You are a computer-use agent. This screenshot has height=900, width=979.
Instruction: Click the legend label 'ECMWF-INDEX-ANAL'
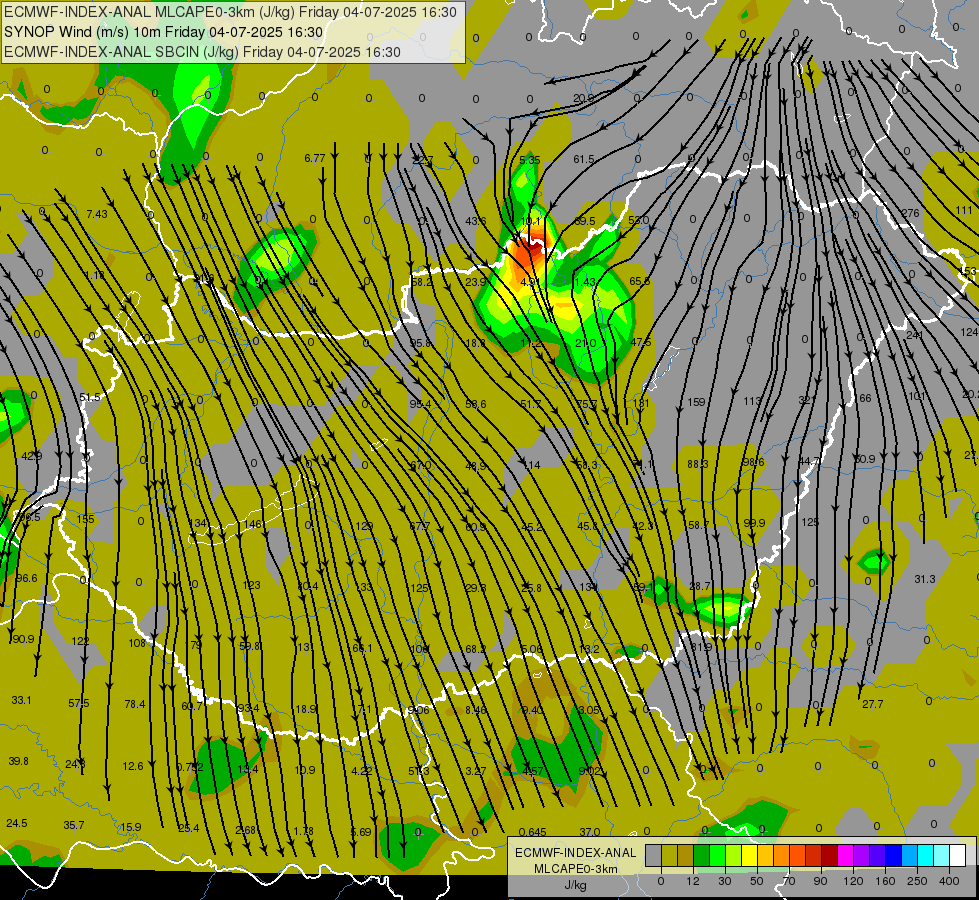click(575, 853)
